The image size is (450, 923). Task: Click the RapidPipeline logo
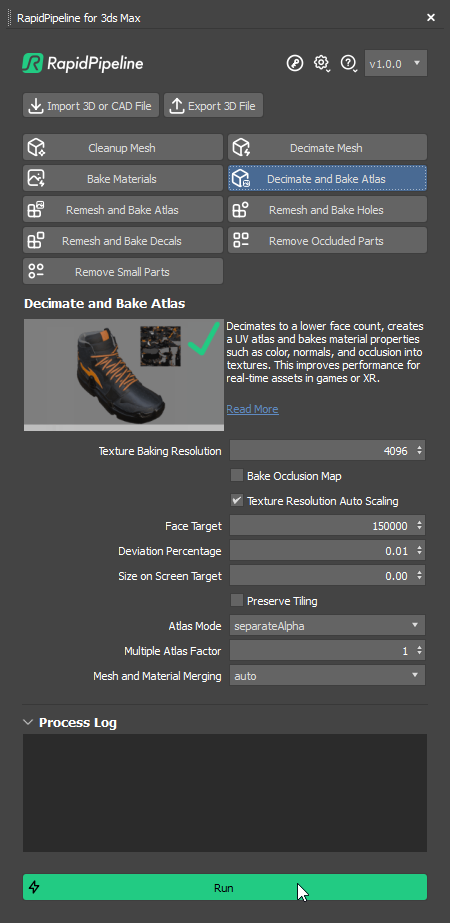pyautogui.click(x=82, y=63)
